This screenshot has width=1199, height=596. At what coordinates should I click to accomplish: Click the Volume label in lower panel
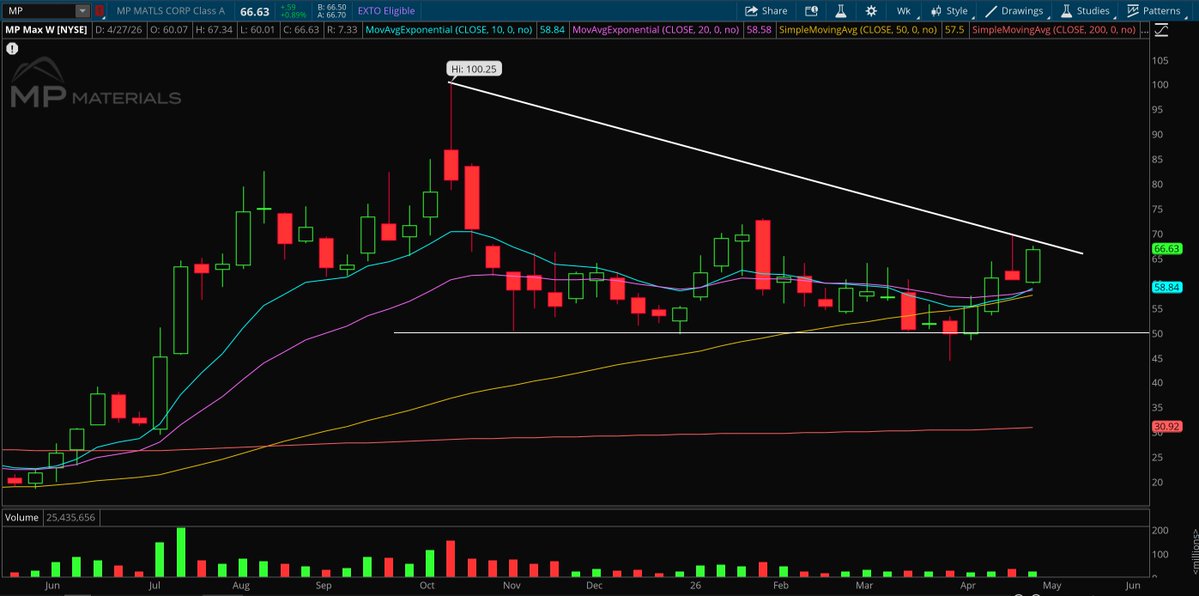pos(22,517)
